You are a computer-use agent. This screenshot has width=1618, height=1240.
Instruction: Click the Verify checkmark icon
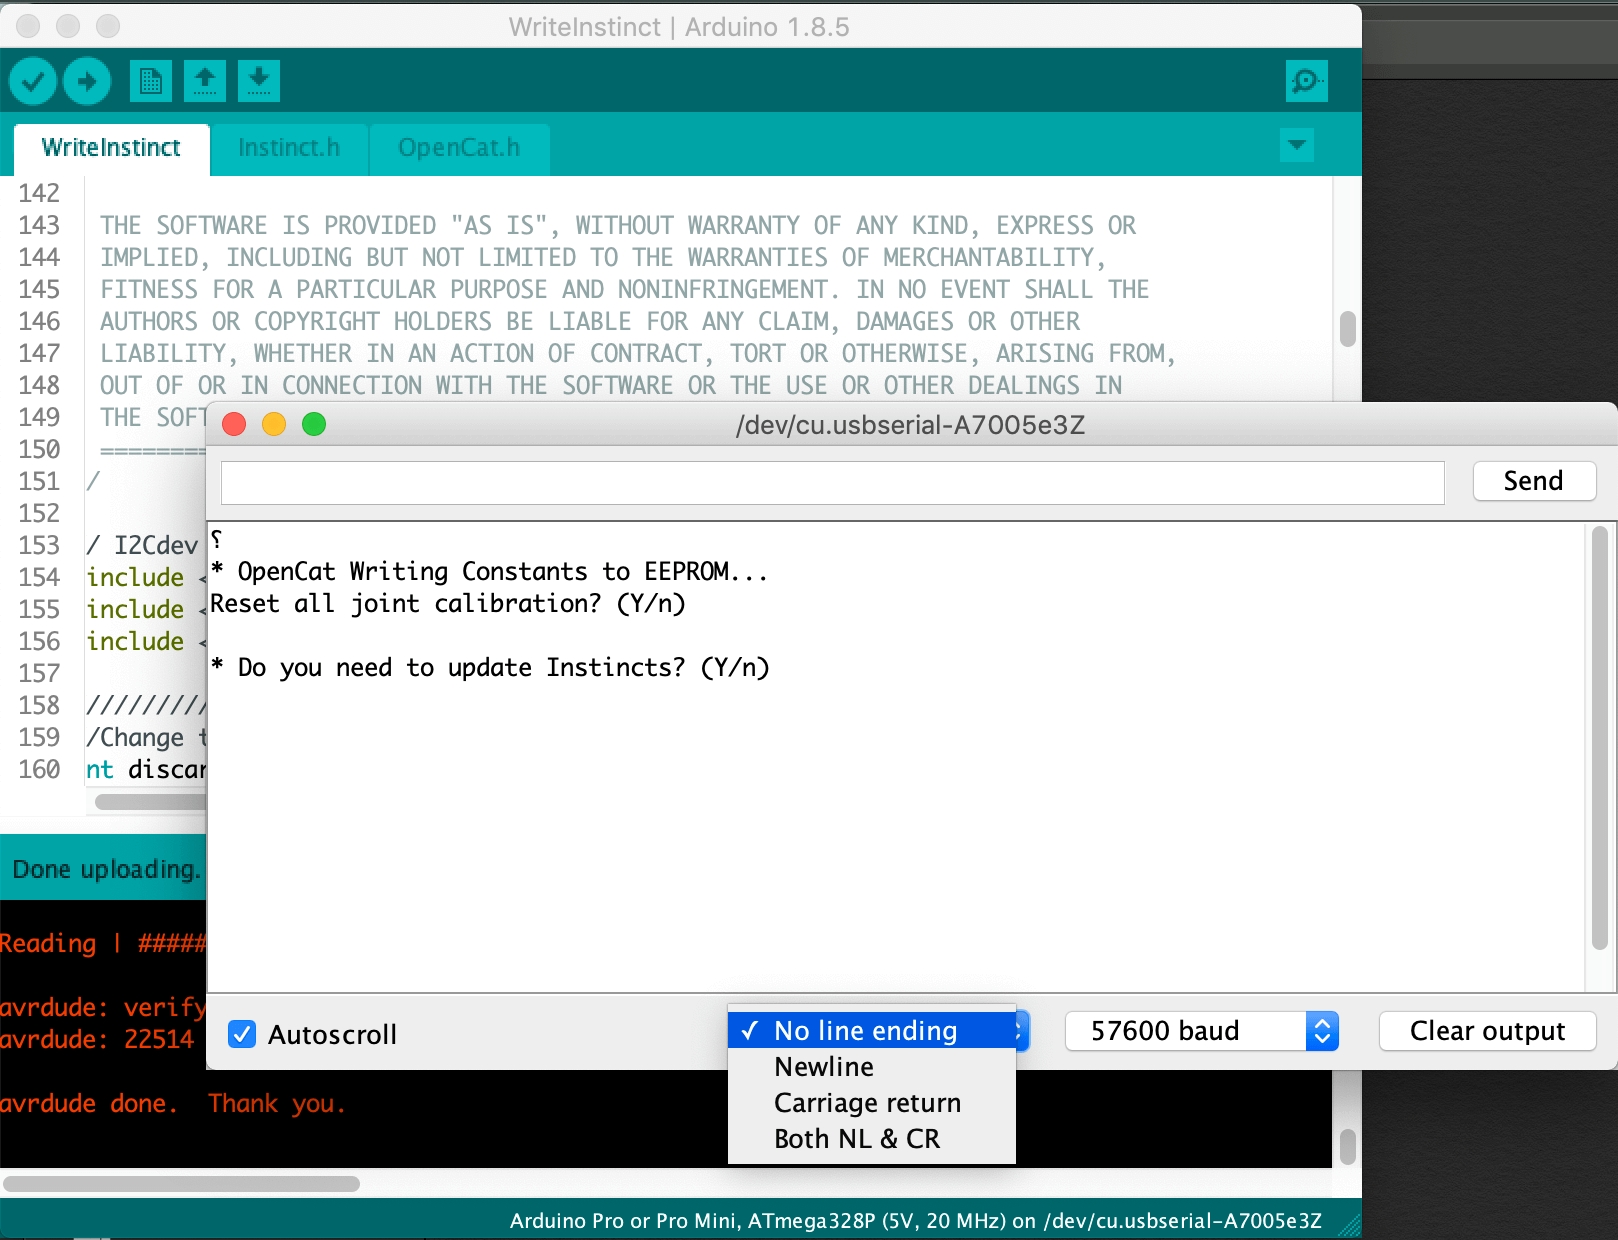pyautogui.click(x=33, y=81)
